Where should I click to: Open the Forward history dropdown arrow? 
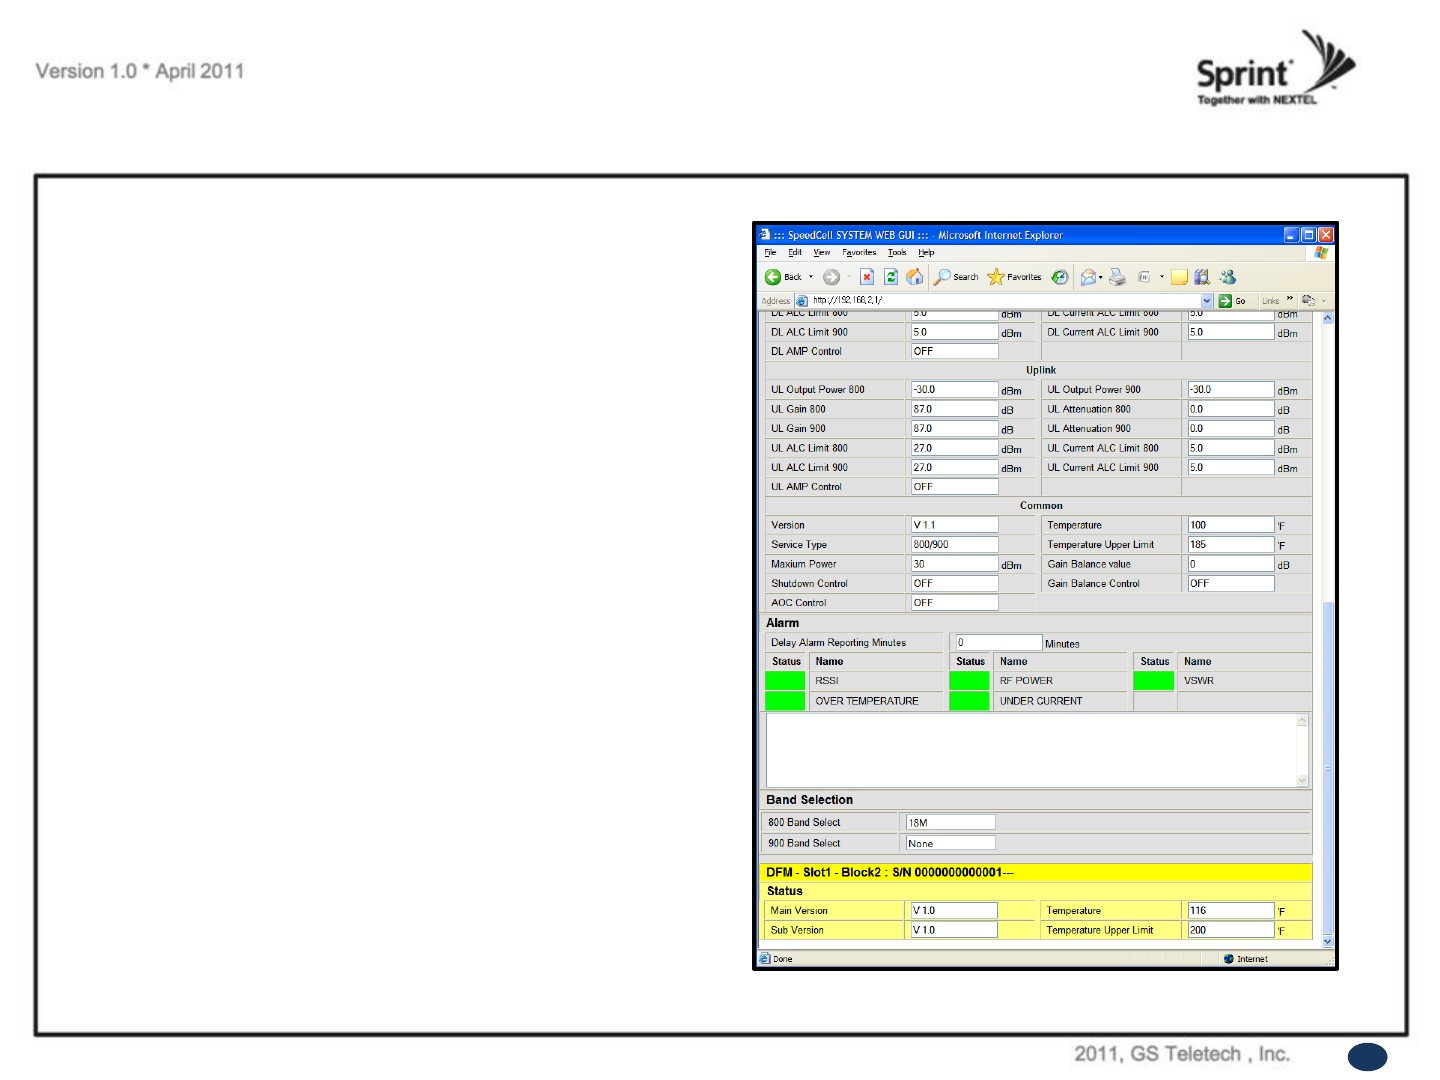pos(849,277)
